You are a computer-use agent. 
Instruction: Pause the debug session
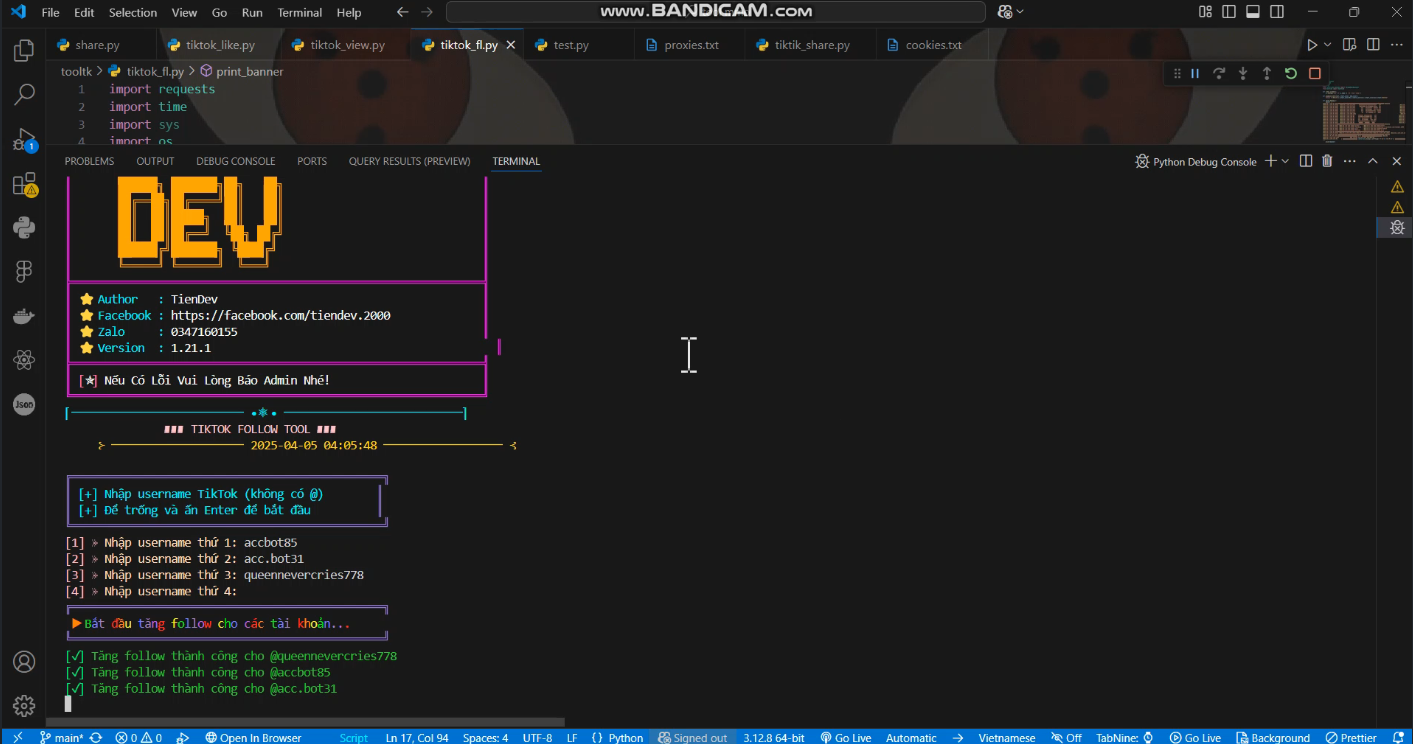(x=1194, y=73)
